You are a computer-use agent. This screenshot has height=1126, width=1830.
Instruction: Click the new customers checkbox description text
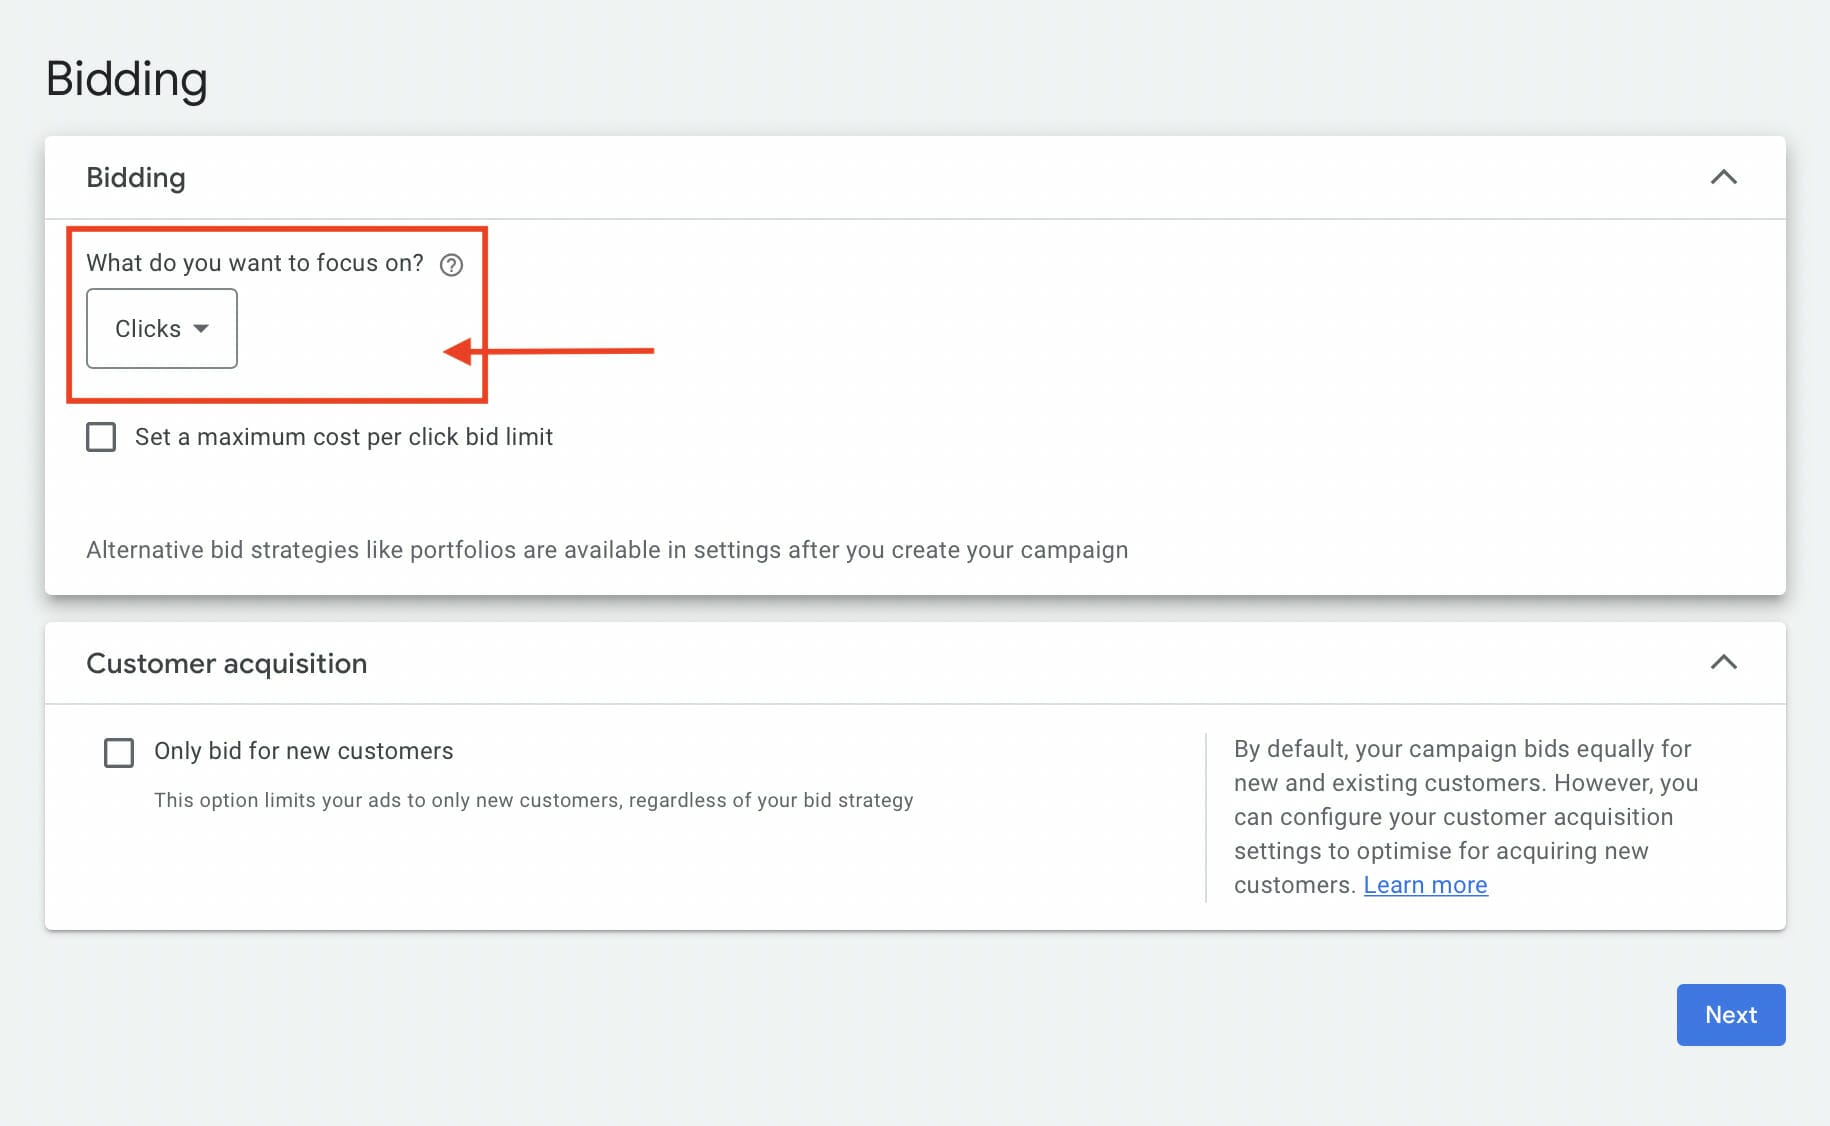pos(533,800)
